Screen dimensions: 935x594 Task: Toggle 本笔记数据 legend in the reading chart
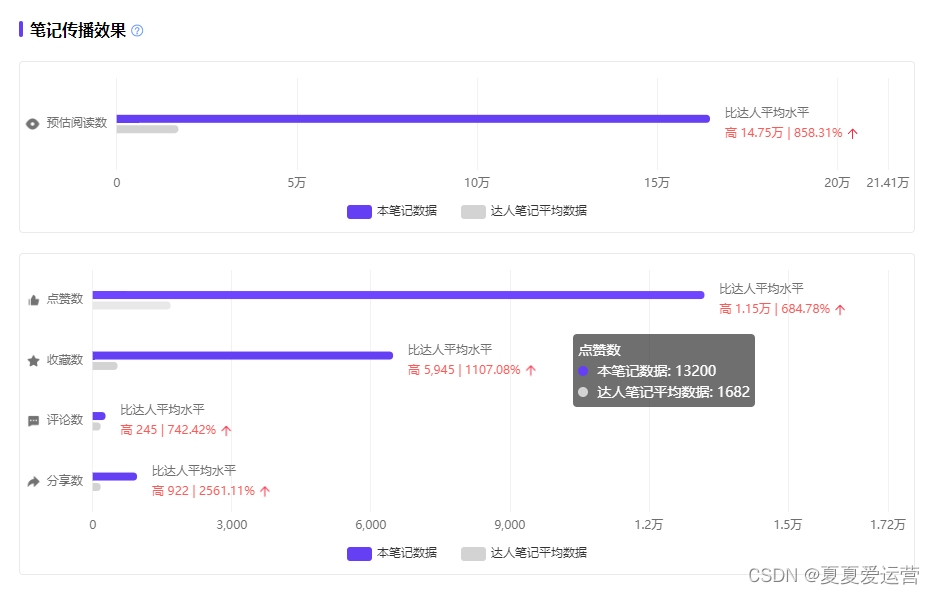tap(392, 211)
